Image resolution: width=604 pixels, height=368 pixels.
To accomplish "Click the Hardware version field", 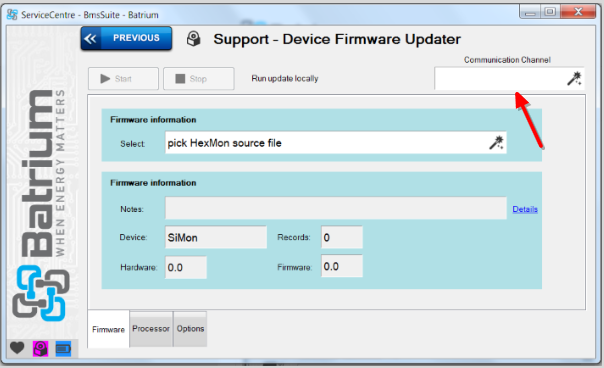I will [186, 267].
